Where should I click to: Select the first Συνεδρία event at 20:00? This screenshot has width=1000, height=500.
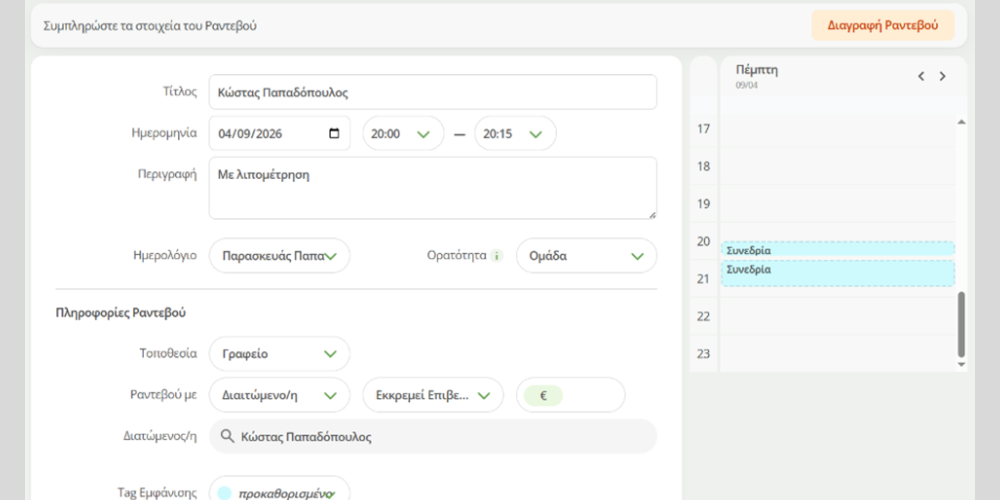[837, 250]
